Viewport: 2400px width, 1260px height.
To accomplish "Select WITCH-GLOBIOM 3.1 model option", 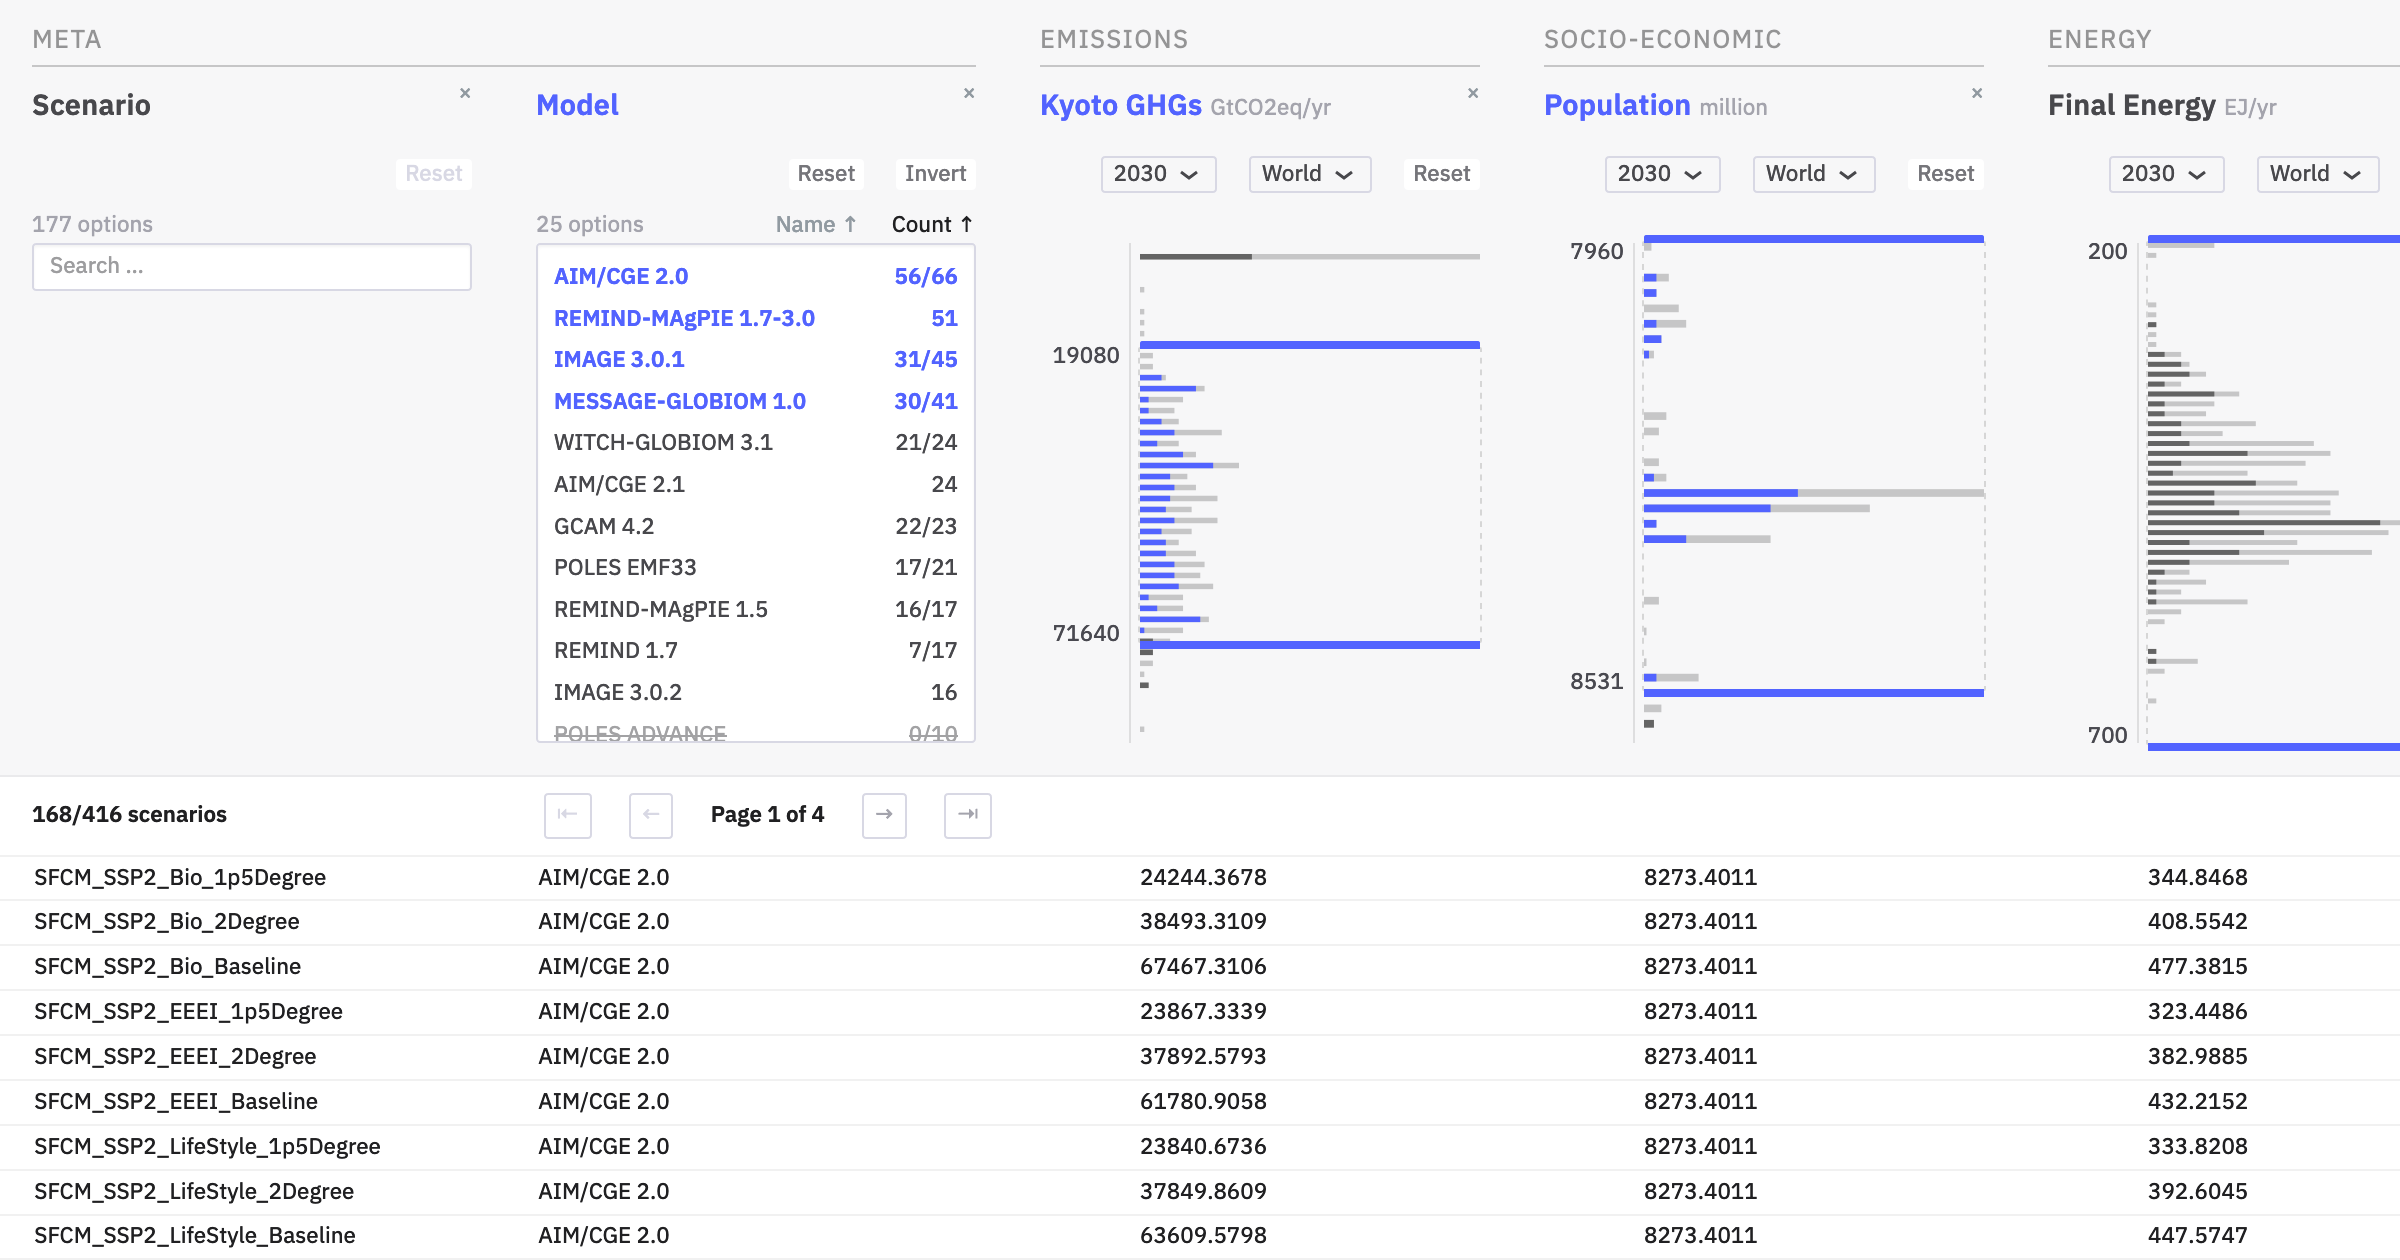I will coord(756,442).
